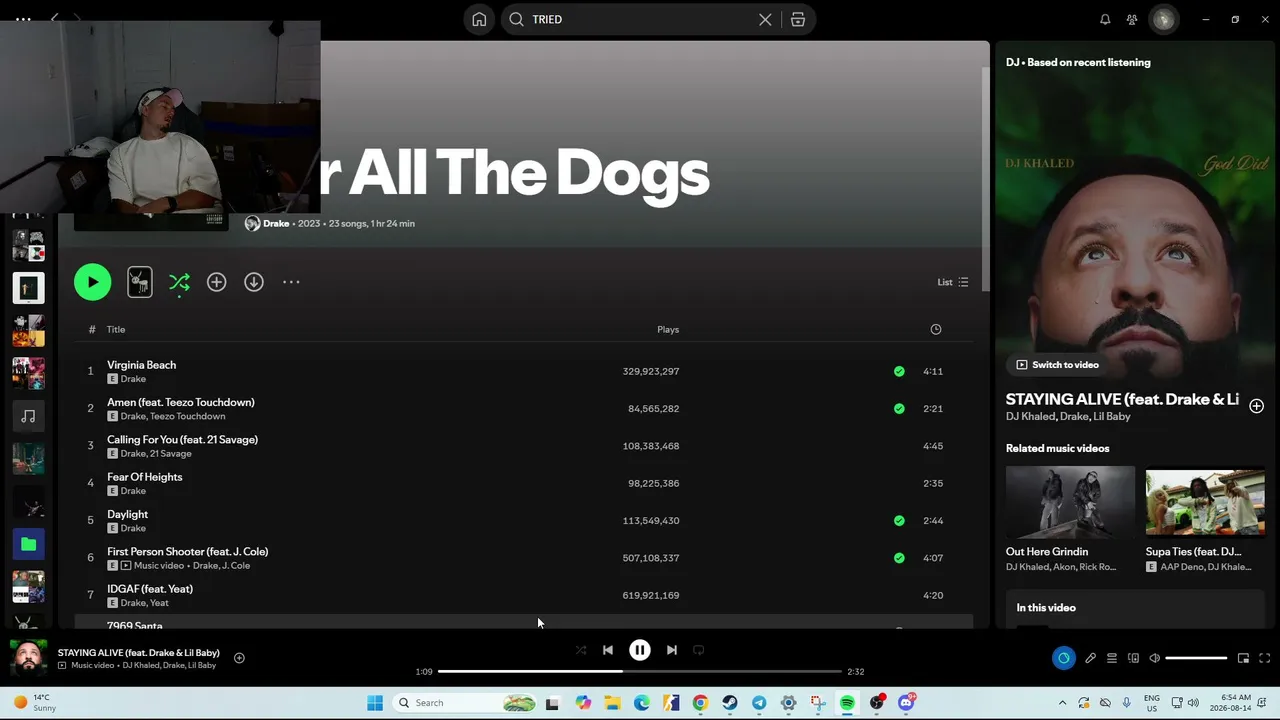The image size is (1280, 720).
Task: Skip to next track
Action: 672,650
